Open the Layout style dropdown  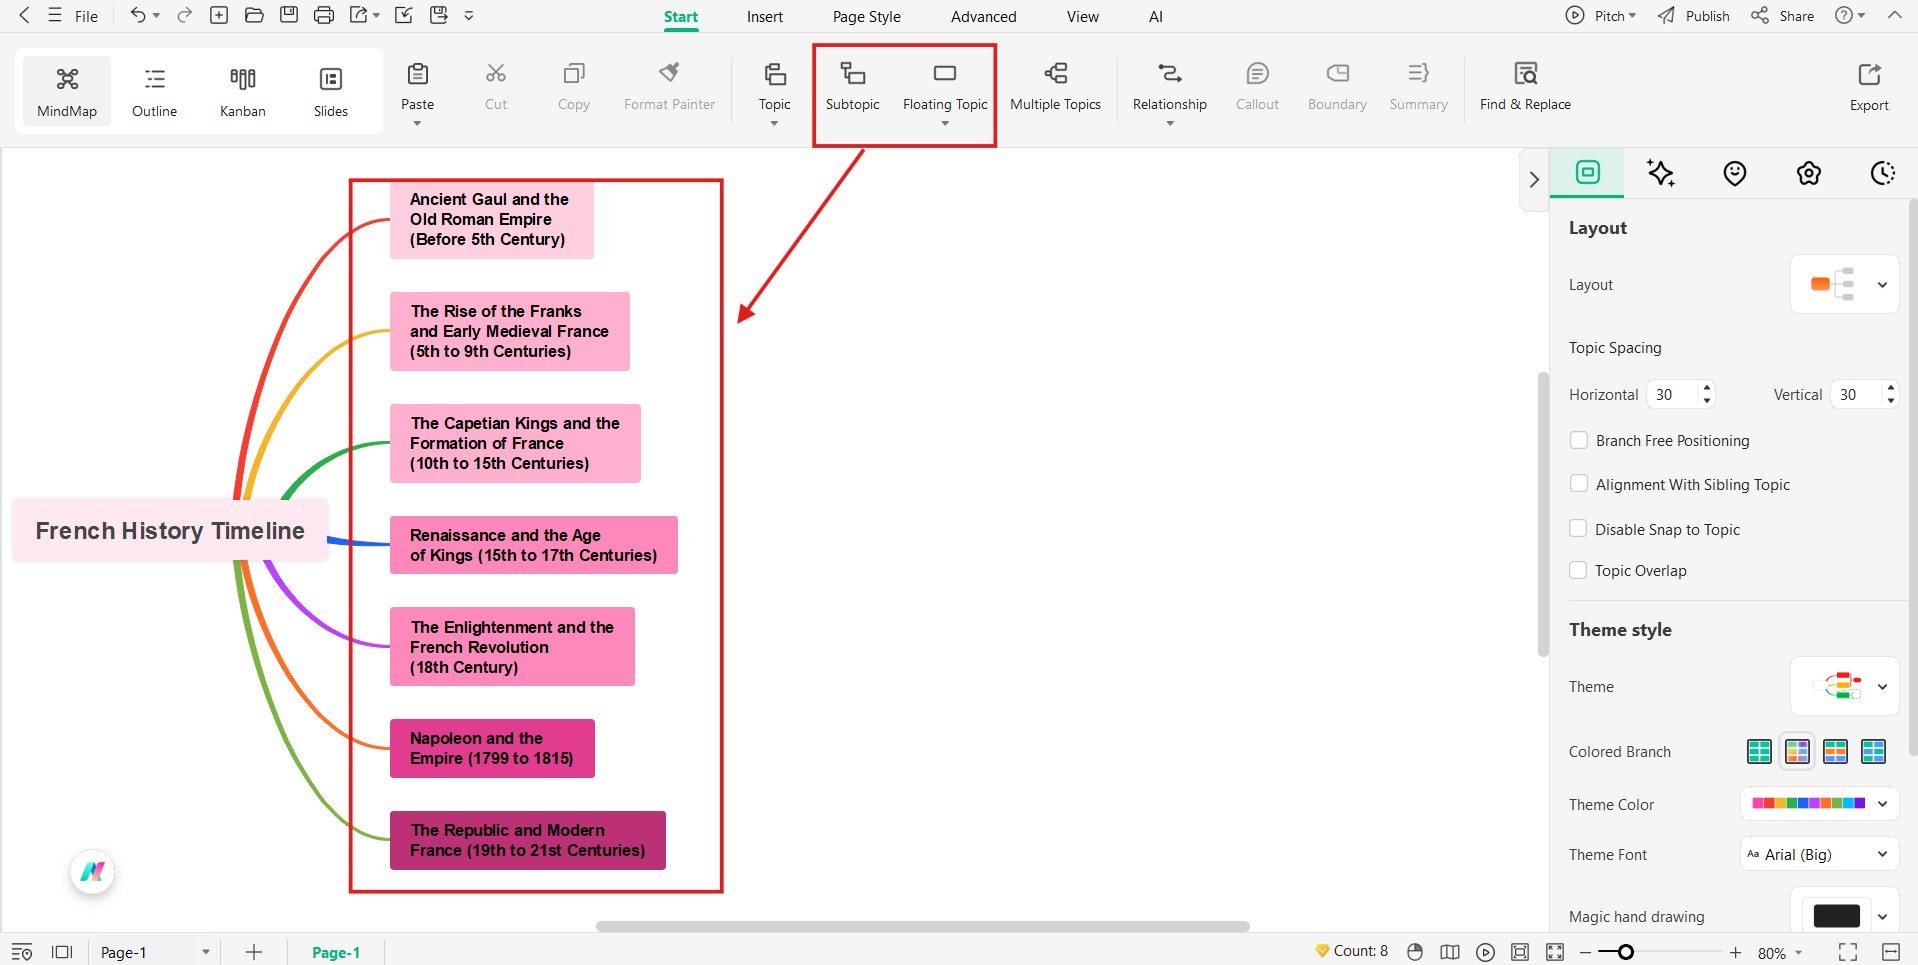tap(1883, 284)
